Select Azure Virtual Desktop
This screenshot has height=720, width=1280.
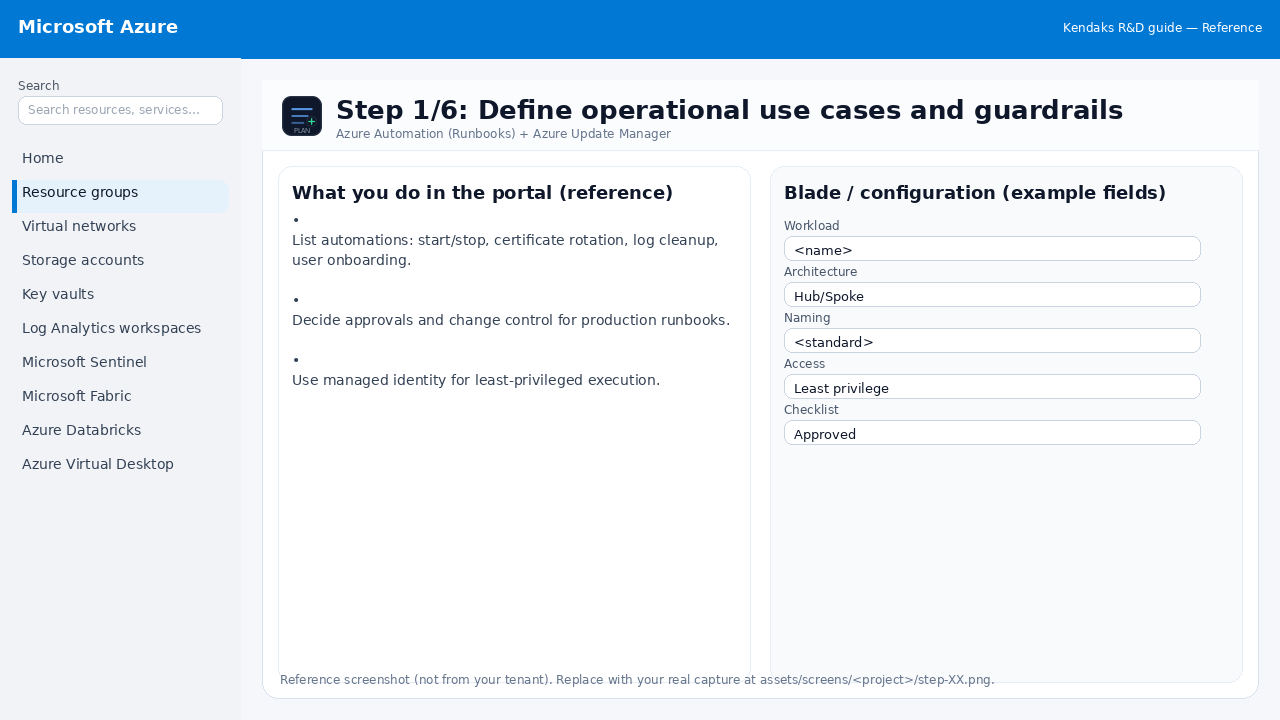120,464
